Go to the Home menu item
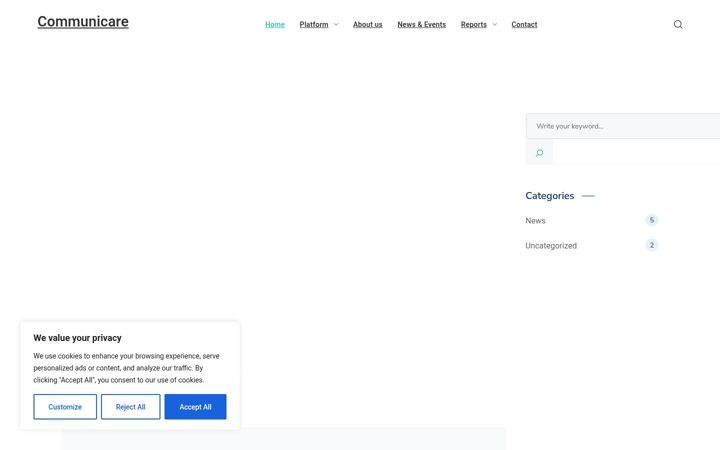 pos(275,24)
